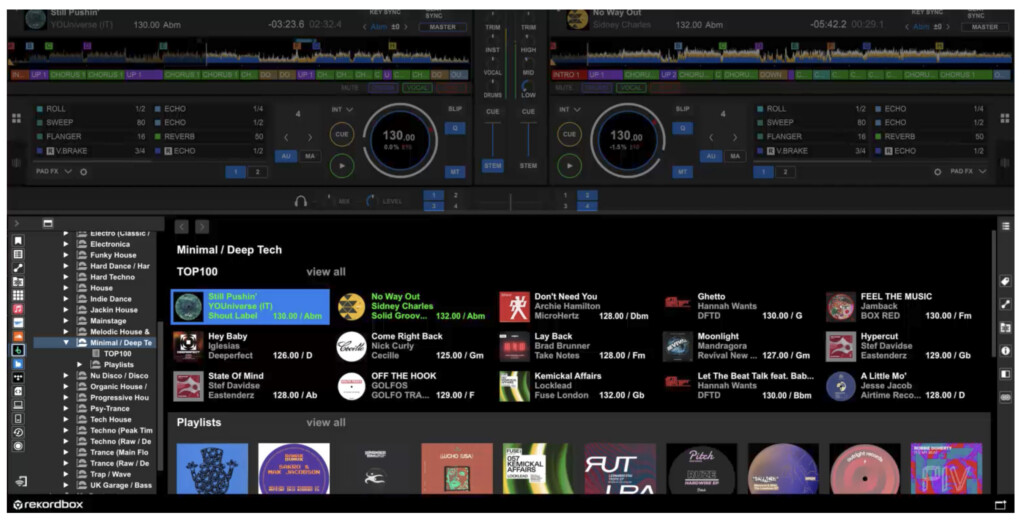Toggle the left STEM button in mixer

click(x=493, y=166)
